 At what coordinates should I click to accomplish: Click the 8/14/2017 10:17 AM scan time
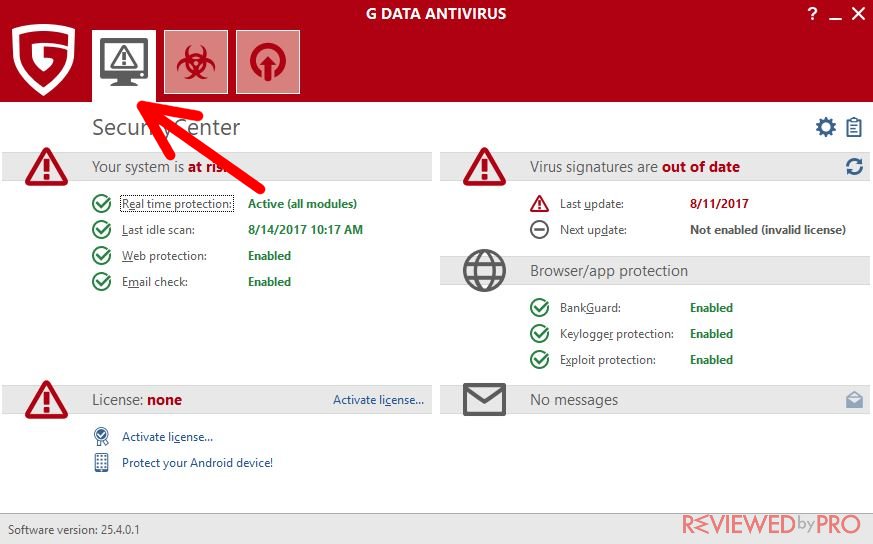pos(305,229)
